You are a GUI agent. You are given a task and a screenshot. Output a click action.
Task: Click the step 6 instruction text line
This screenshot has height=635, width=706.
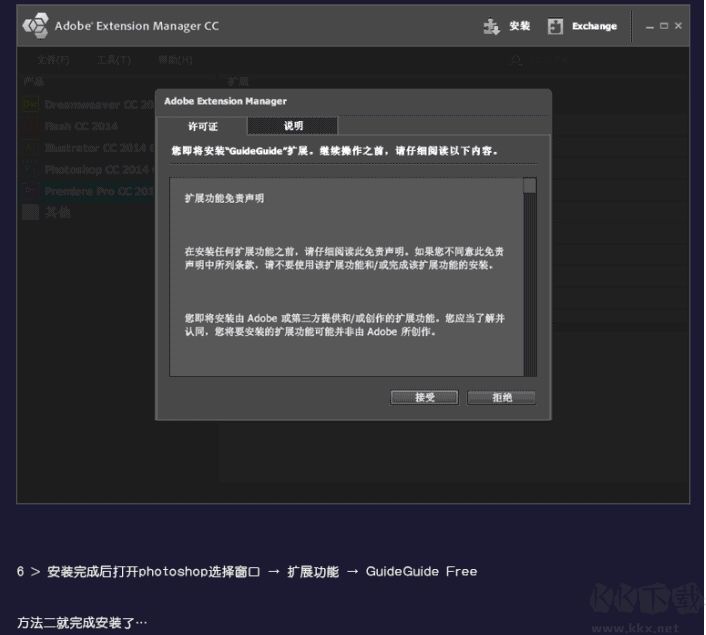247,572
